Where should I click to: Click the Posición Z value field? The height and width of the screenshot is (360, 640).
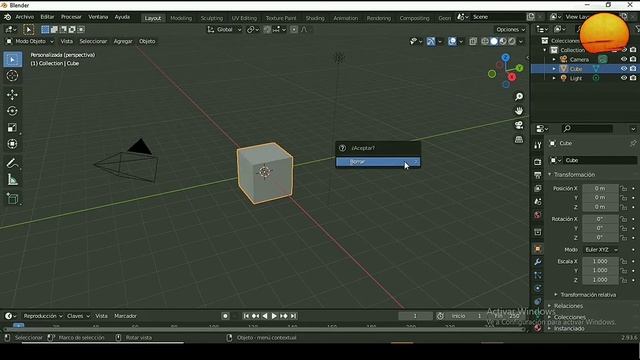(x=600, y=207)
